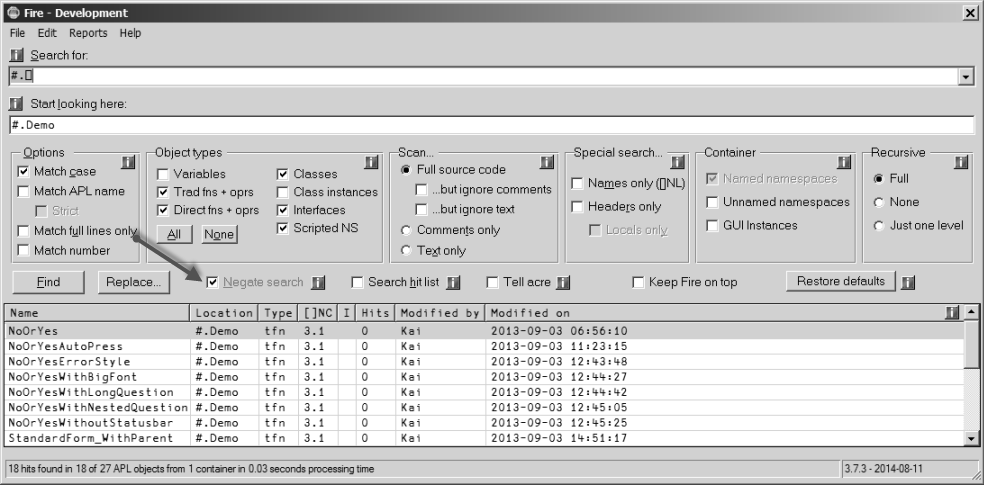Select Comments only radio button
Viewport: 984px width, 485px height.
(406, 230)
